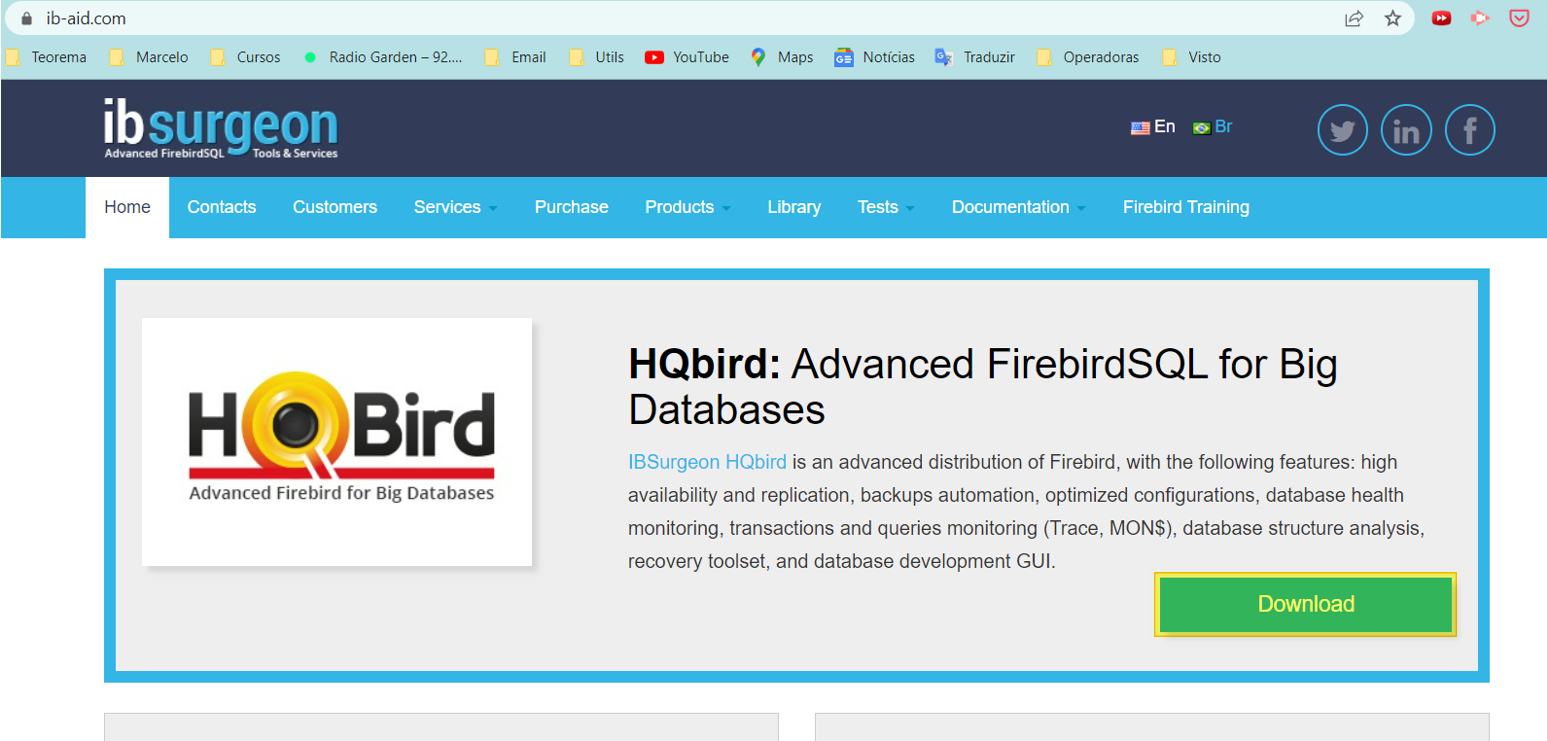Open the LinkedIn social icon

[x=1406, y=131]
